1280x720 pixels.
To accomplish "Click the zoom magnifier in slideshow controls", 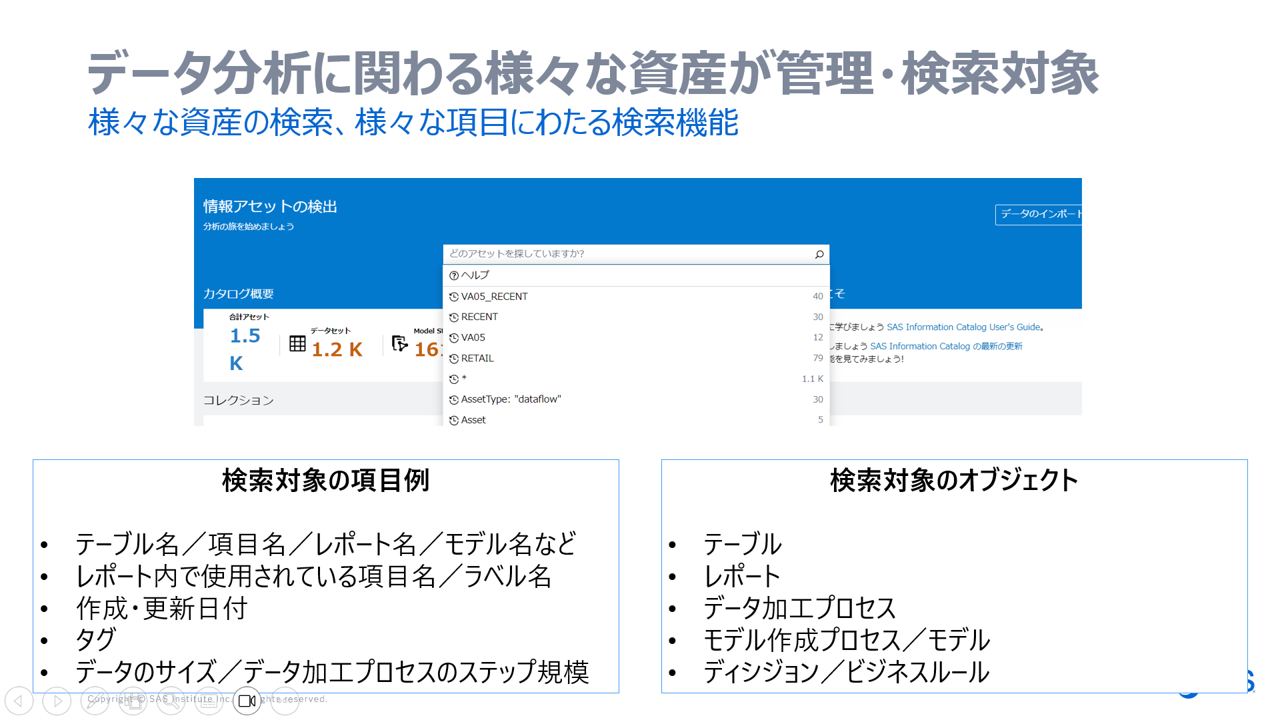I will coord(171,701).
